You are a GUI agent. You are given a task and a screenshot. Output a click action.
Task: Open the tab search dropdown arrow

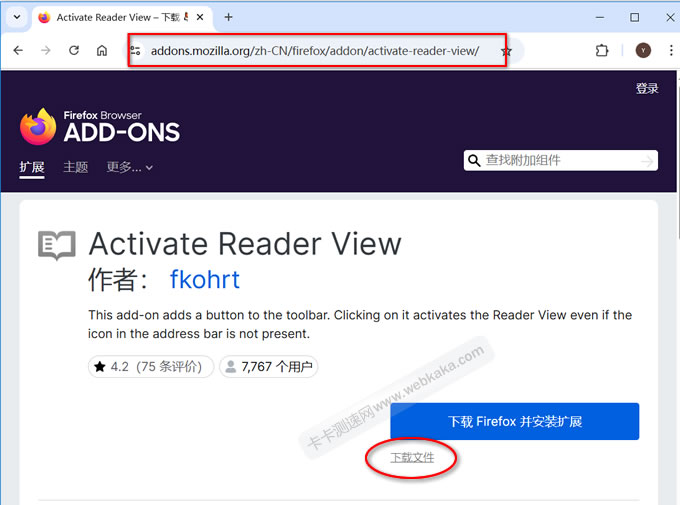coord(17,17)
